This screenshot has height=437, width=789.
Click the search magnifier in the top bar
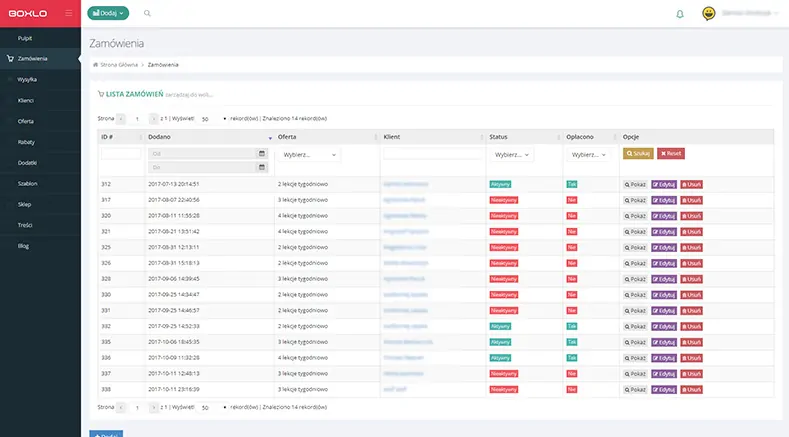click(x=148, y=14)
